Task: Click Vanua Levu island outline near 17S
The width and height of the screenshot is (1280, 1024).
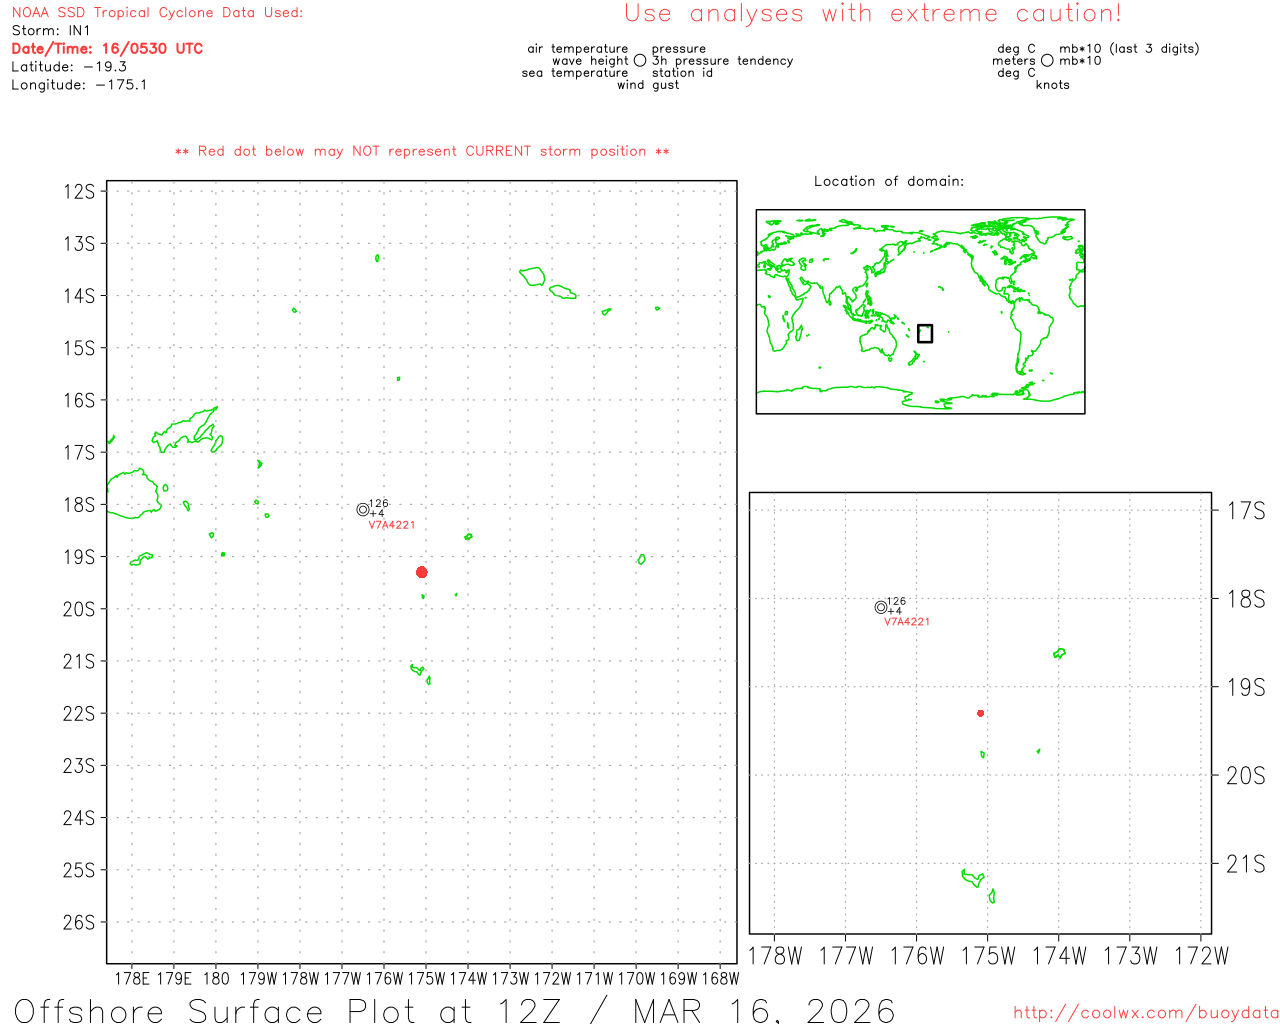Action: click(187, 430)
